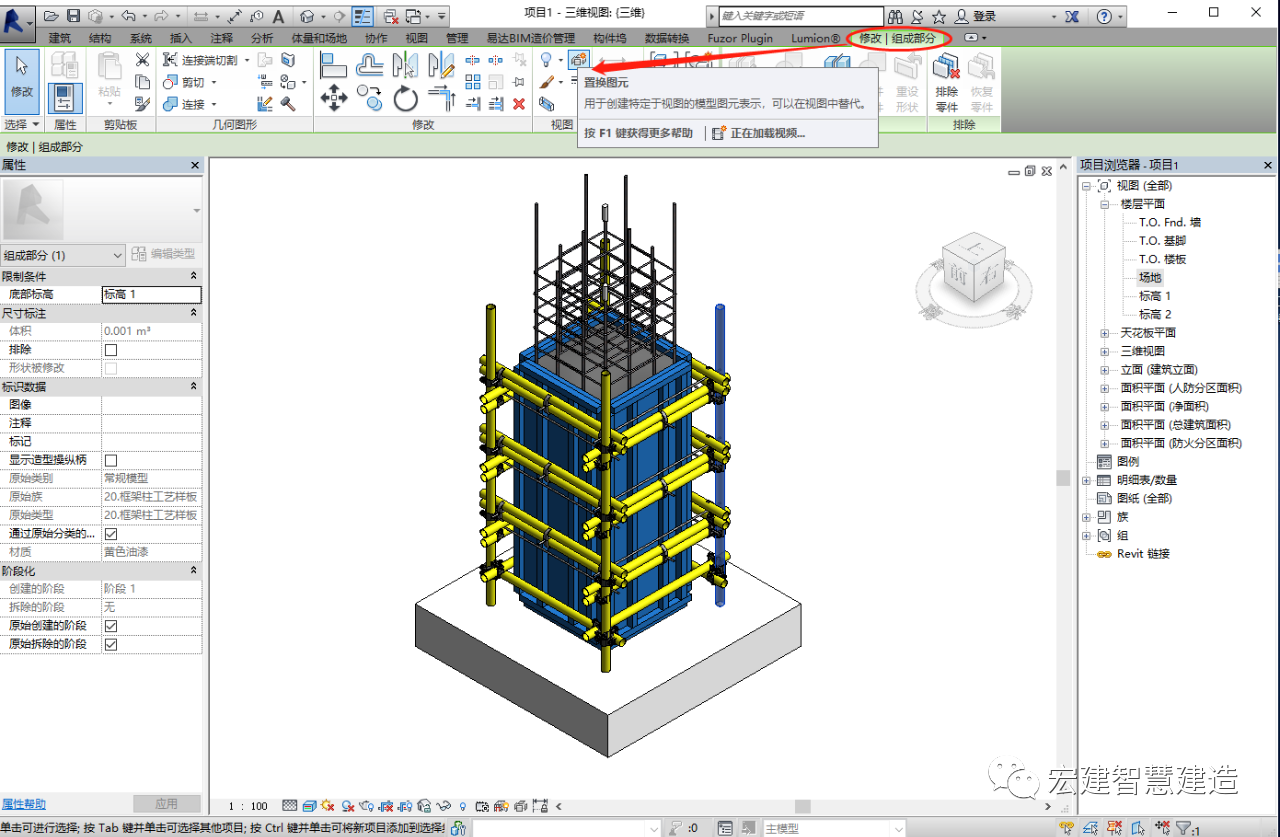The width and height of the screenshot is (1280, 837).
Task: Click the ViewCube in the 3D view
Action: [x=973, y=272]
